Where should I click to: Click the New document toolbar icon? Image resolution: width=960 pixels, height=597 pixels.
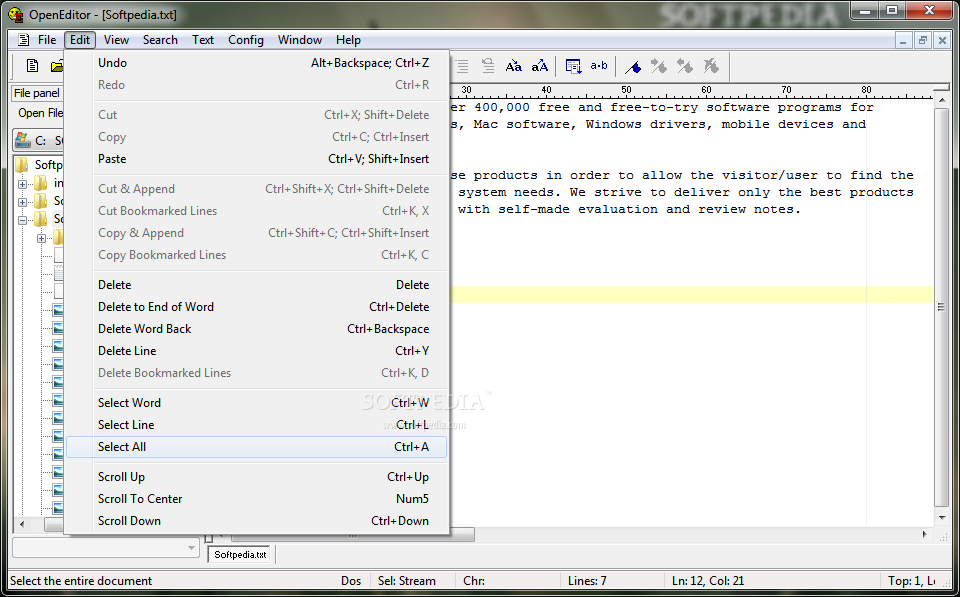click(x=32, y=66)
